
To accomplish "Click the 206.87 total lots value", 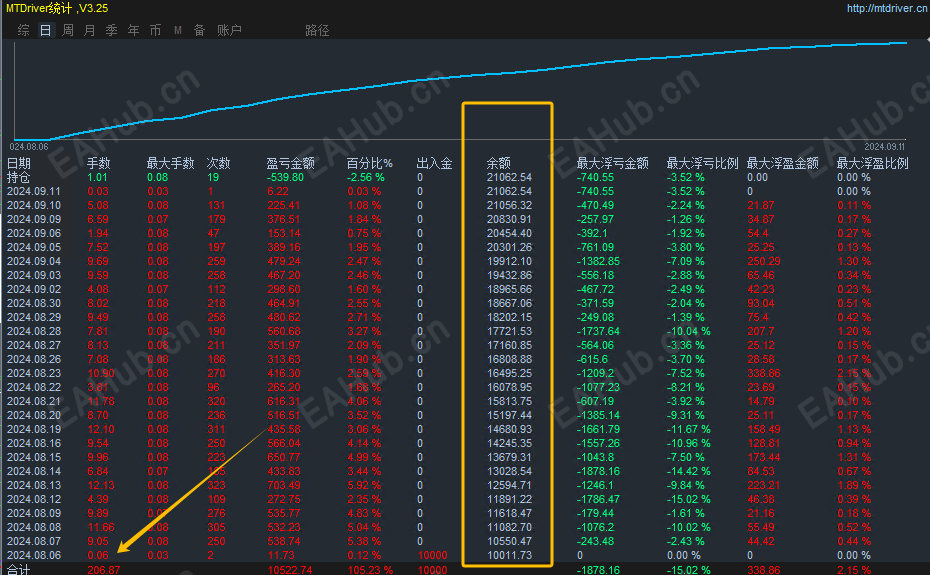I will point(104,570).
